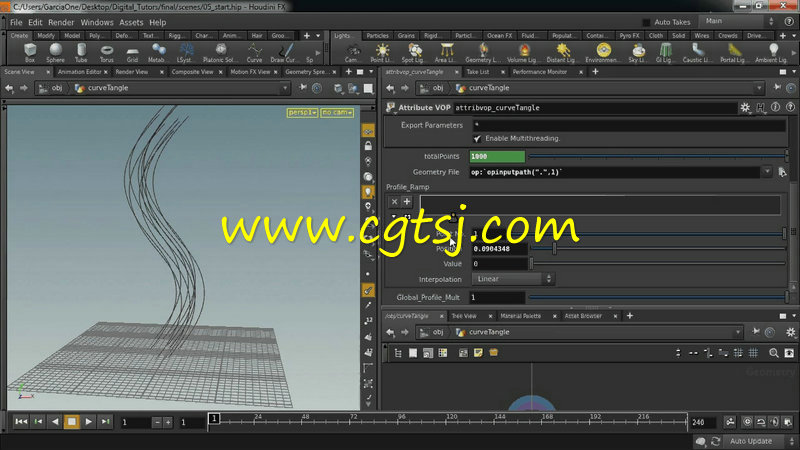Add a Geometry Light
The width and height of the screenshot is (800, 450).
coord(482,52)
